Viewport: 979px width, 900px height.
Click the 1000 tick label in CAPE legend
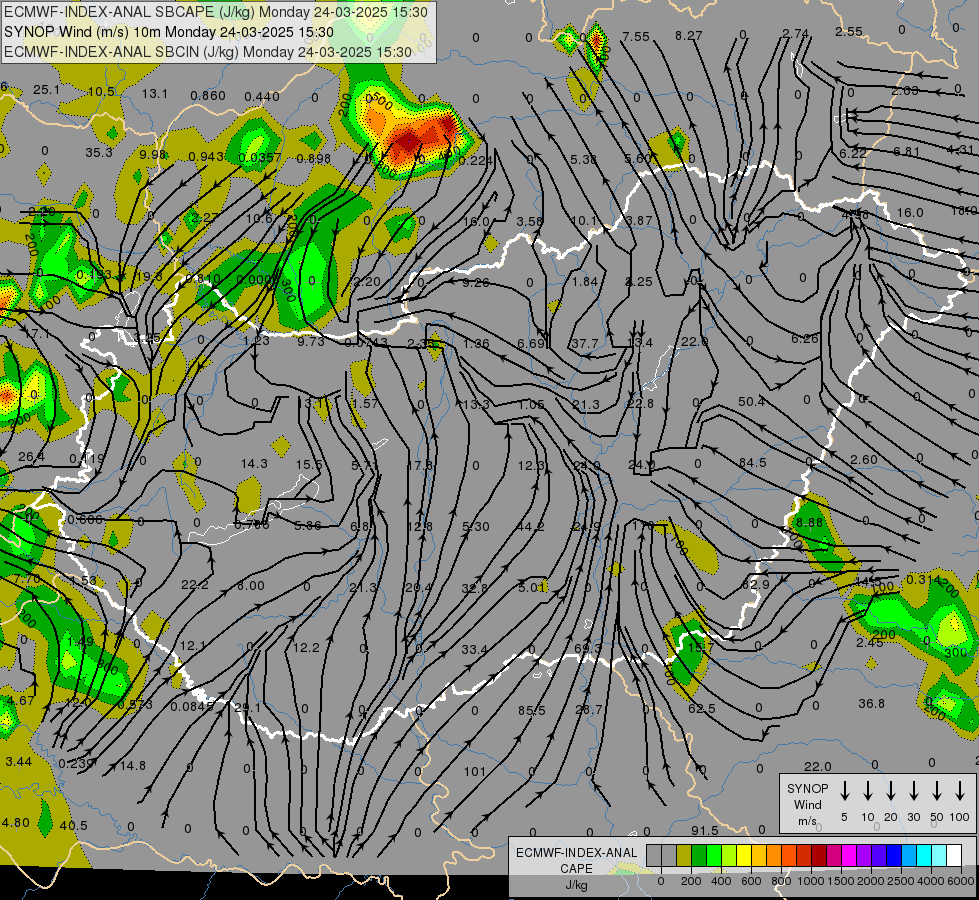(x=810, y=881)
